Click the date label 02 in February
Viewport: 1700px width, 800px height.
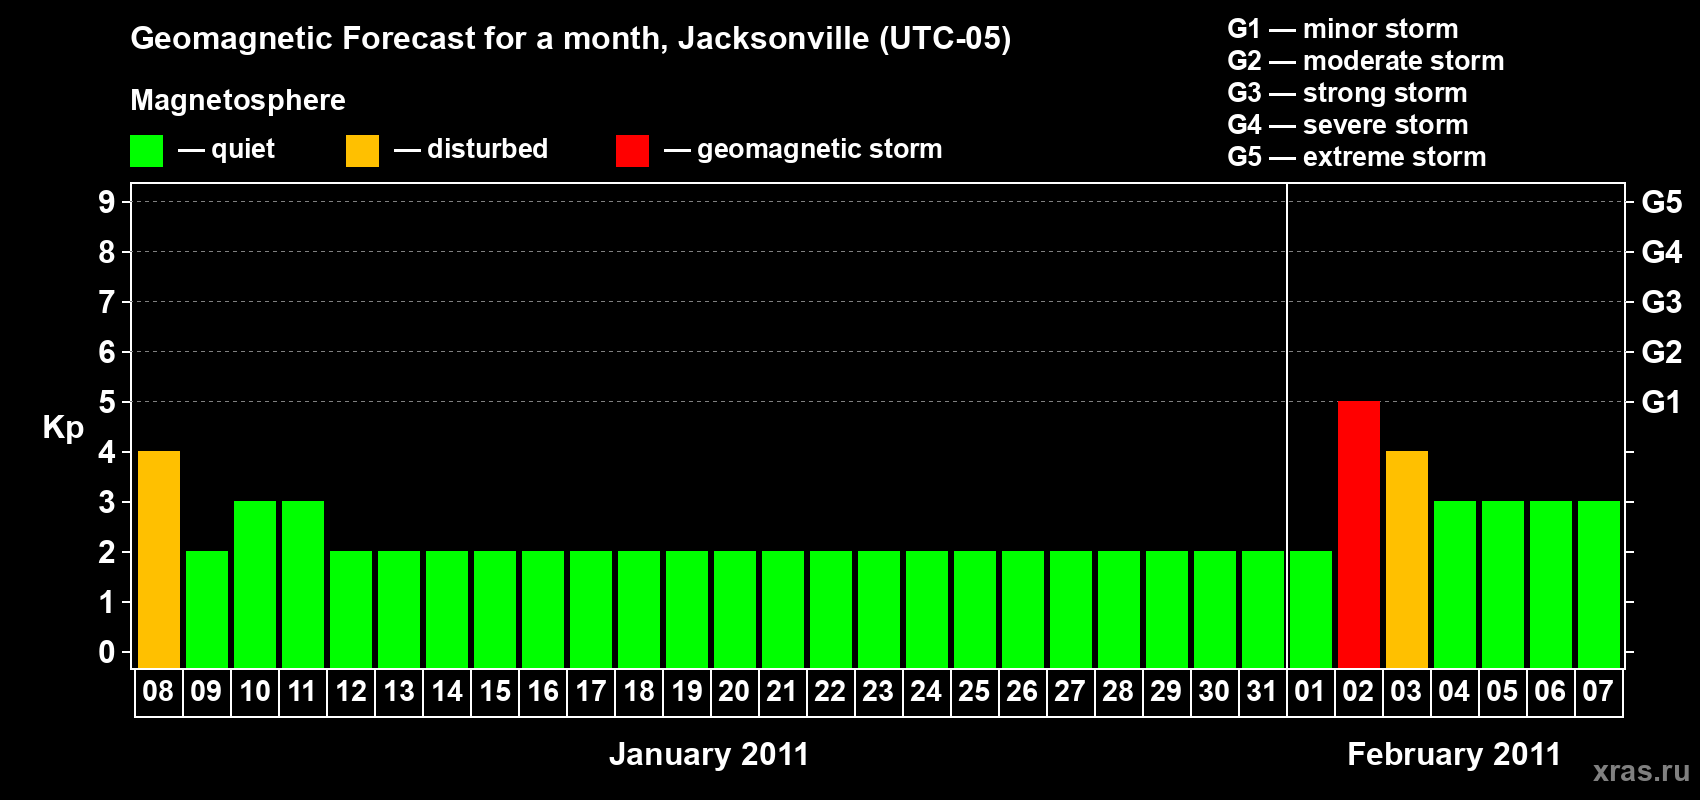[x=1358, y=691]
